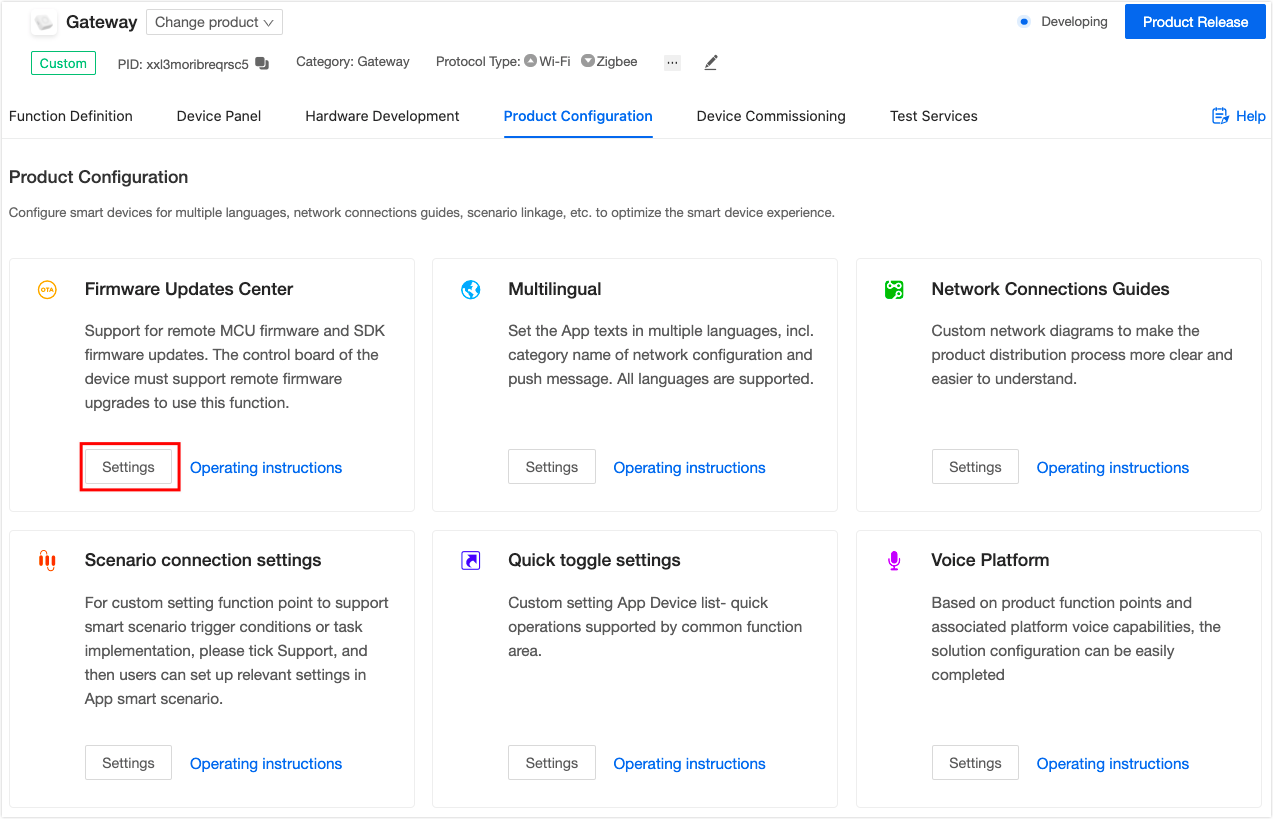Open Multilingual operating instructions

[x=689, y=467]
